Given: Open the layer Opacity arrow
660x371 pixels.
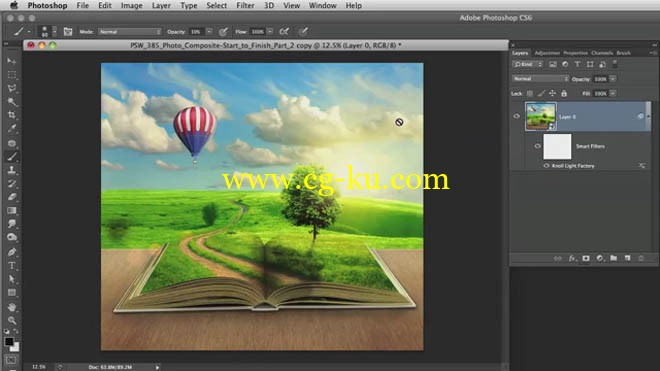Looking at the screenshot, I should point(613,79).
